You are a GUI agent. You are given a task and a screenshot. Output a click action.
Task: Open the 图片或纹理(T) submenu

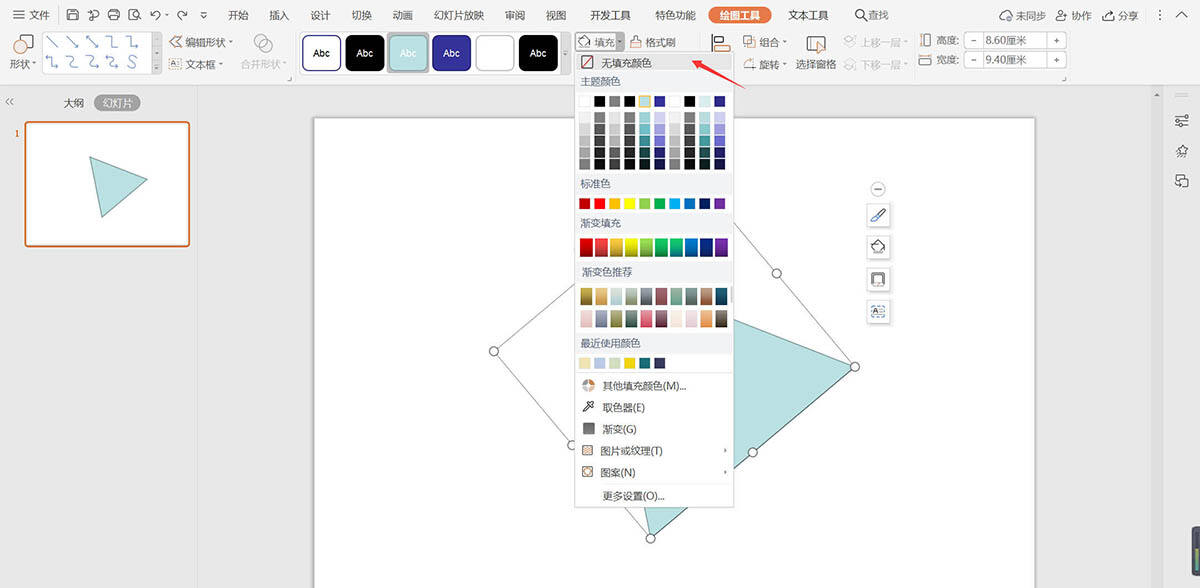654,451
